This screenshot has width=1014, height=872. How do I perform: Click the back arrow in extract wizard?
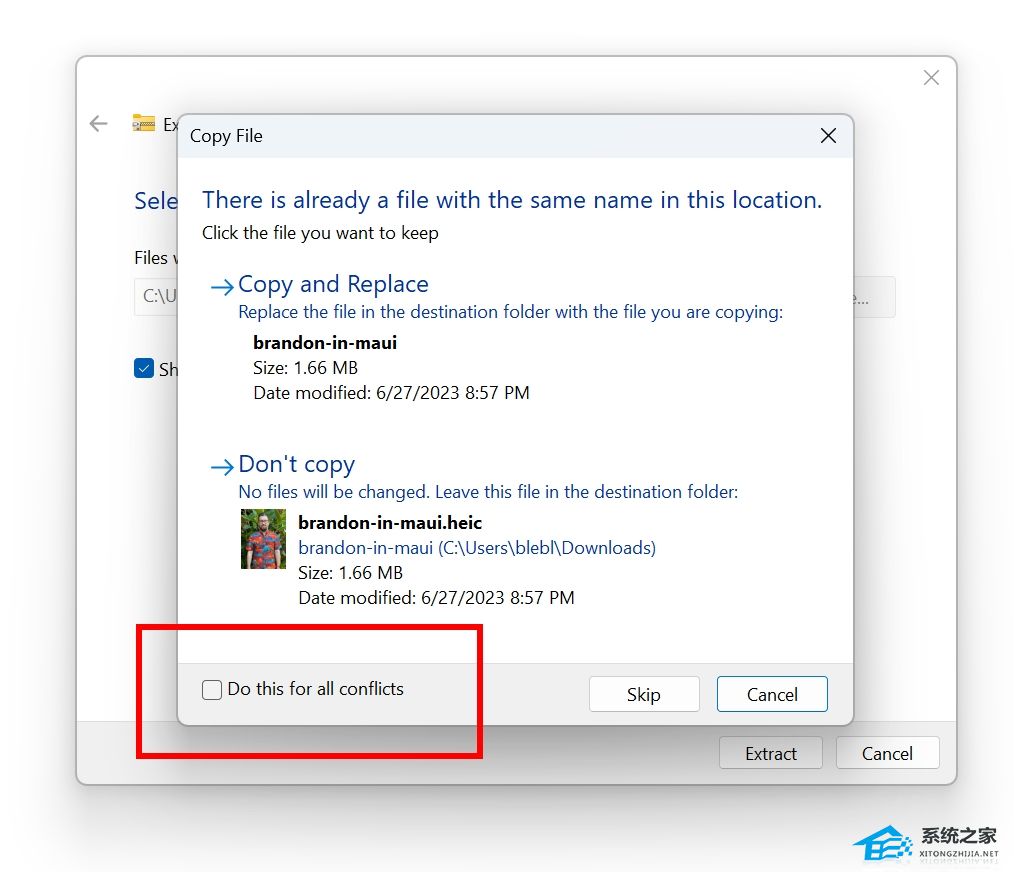click(x=98, y=124)
